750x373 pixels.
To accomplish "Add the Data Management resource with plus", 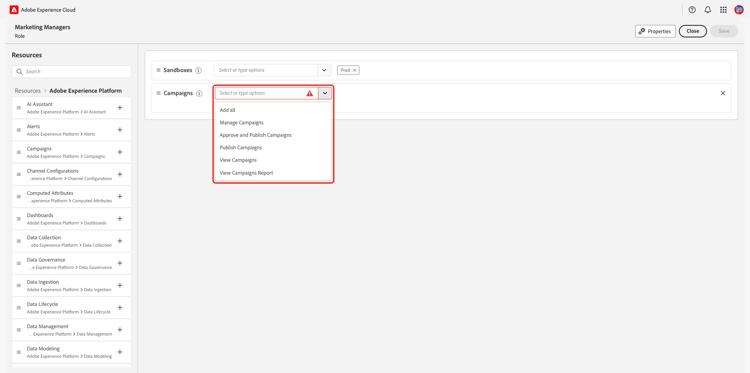I will click(x=120, y=329).
